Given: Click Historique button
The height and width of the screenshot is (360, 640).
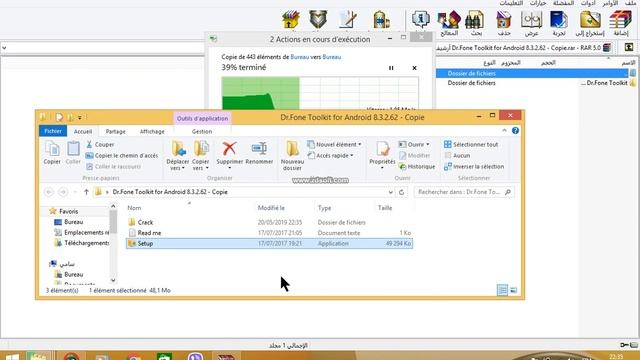Looking at the screenshot, I should click(417, 167).
